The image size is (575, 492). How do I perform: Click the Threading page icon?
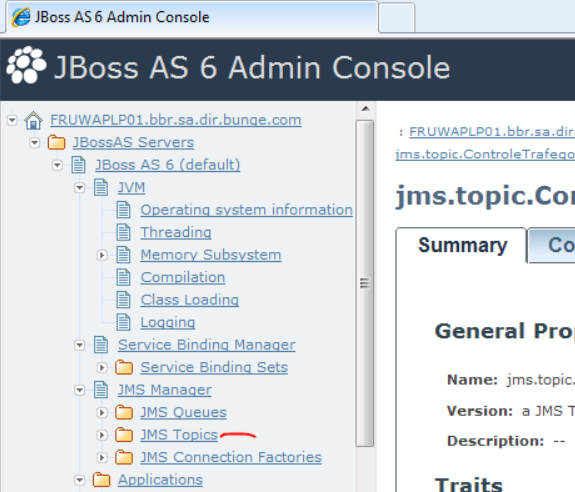[124, 232]
